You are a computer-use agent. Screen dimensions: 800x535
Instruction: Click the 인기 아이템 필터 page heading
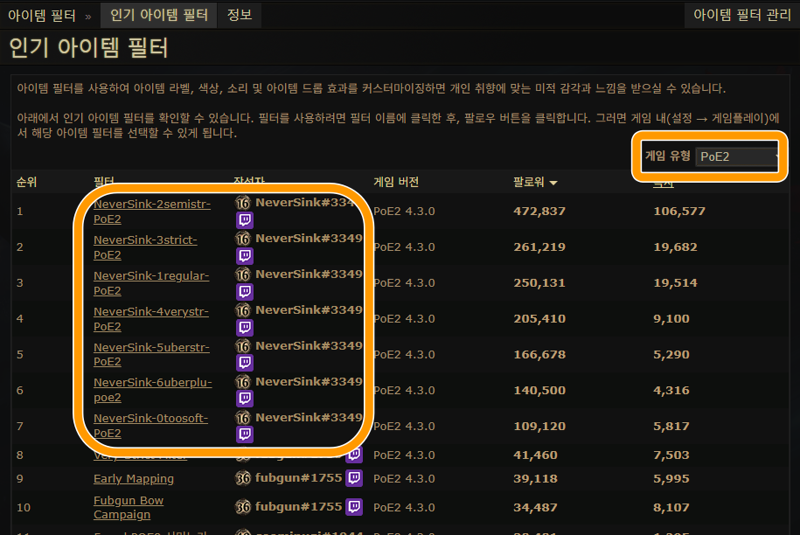click(x=88, y=47)
